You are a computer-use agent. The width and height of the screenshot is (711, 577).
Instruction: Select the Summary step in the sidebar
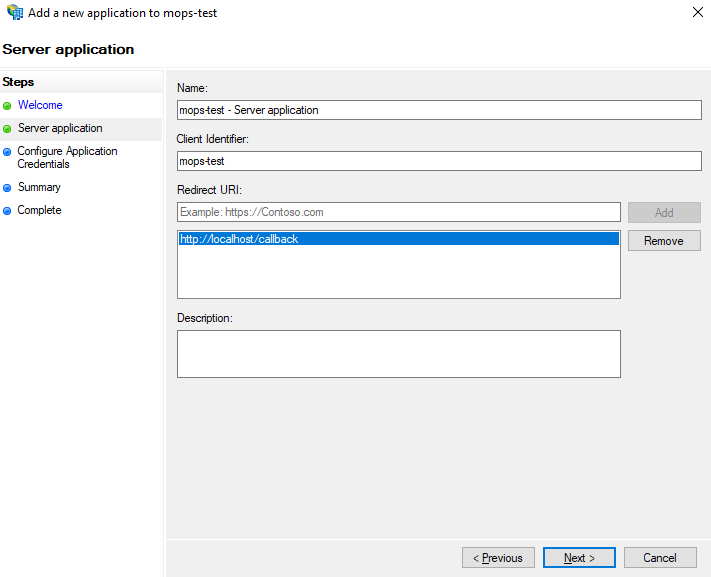(x=39, y=187)
